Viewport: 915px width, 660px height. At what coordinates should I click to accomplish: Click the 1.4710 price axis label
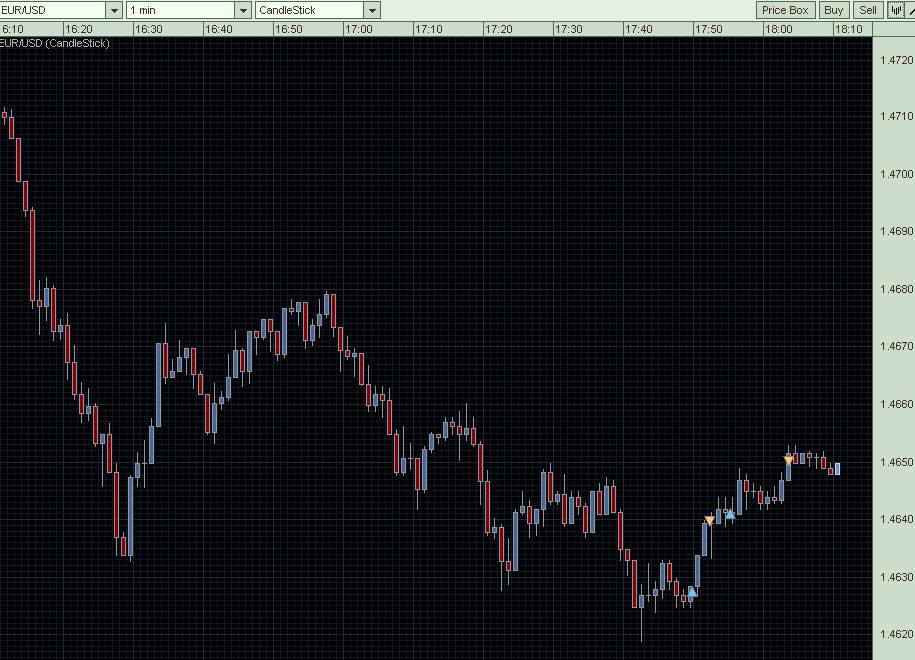(896, 116)
